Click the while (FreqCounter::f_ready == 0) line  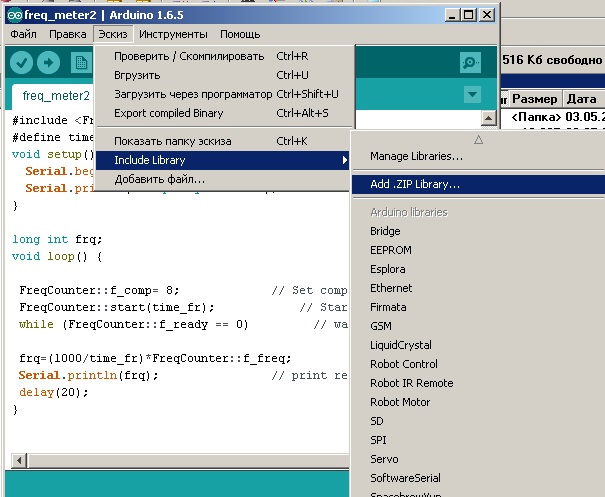(x=134, y=324)
